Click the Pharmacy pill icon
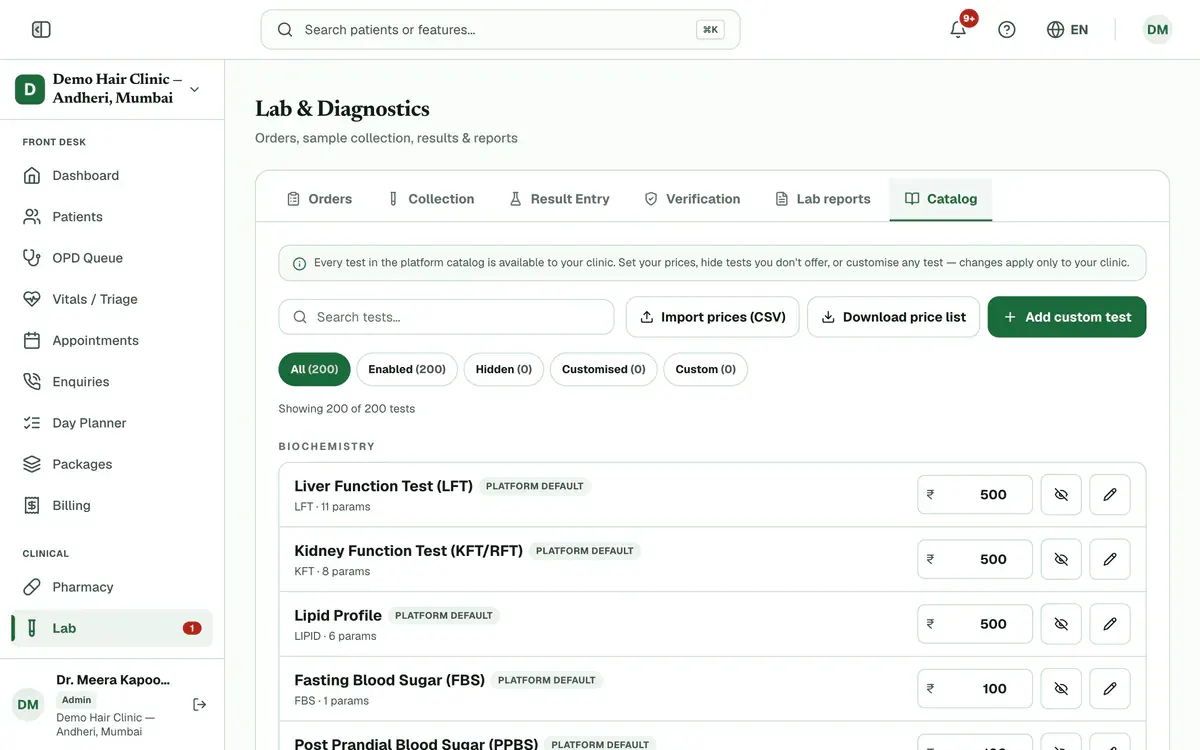Image resolution: width=1200 pixels, height=750 pixels. pyautogui.click(x=32, y=587)
